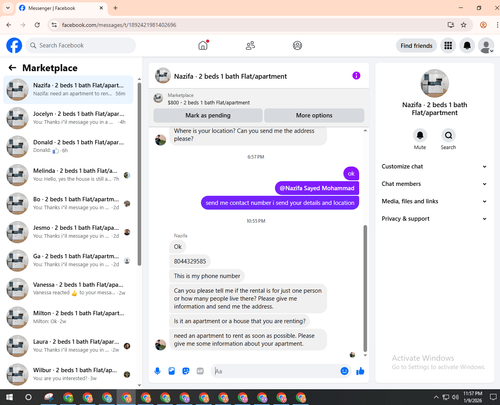Search in conversation magnifier icon
The height and width of the screenshot is (405, 500).
(448, 135)
